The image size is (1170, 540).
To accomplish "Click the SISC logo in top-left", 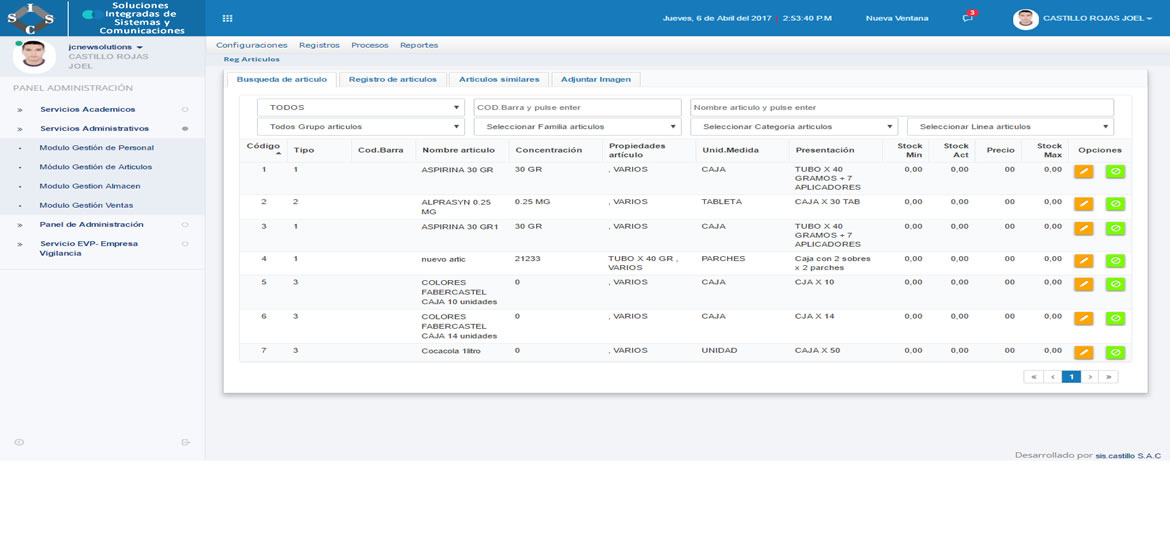I will pos(31,18).
